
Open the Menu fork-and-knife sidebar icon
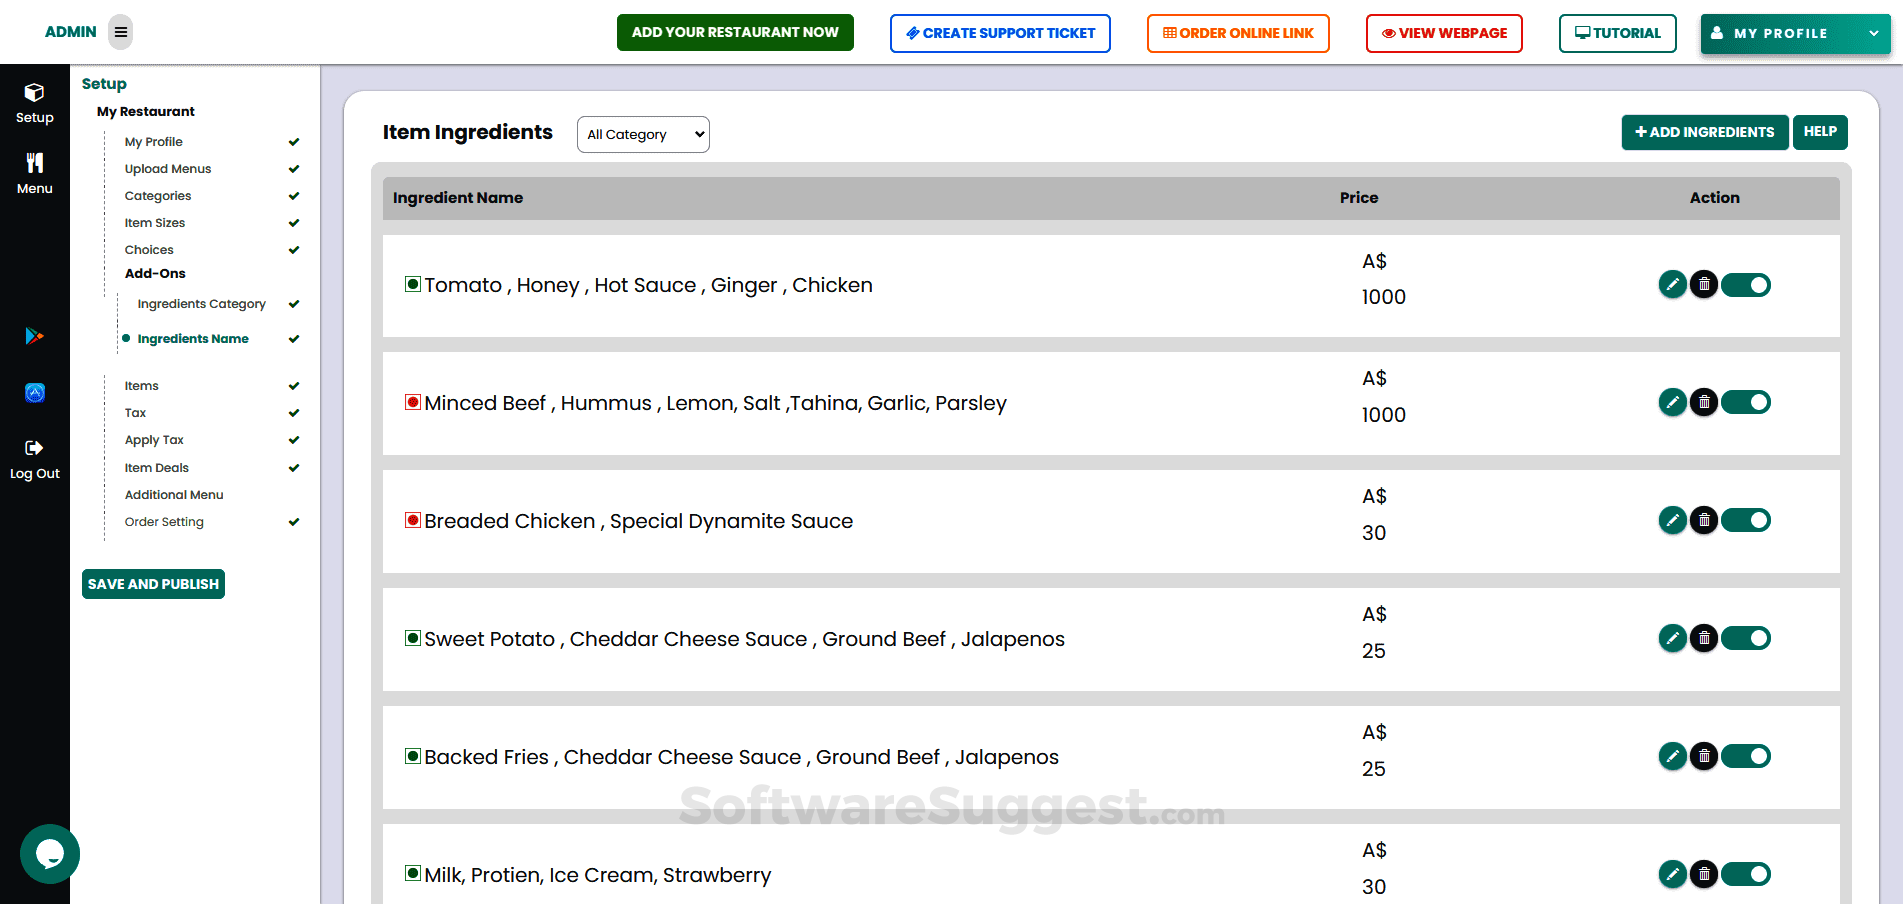(x=34, y=163)
